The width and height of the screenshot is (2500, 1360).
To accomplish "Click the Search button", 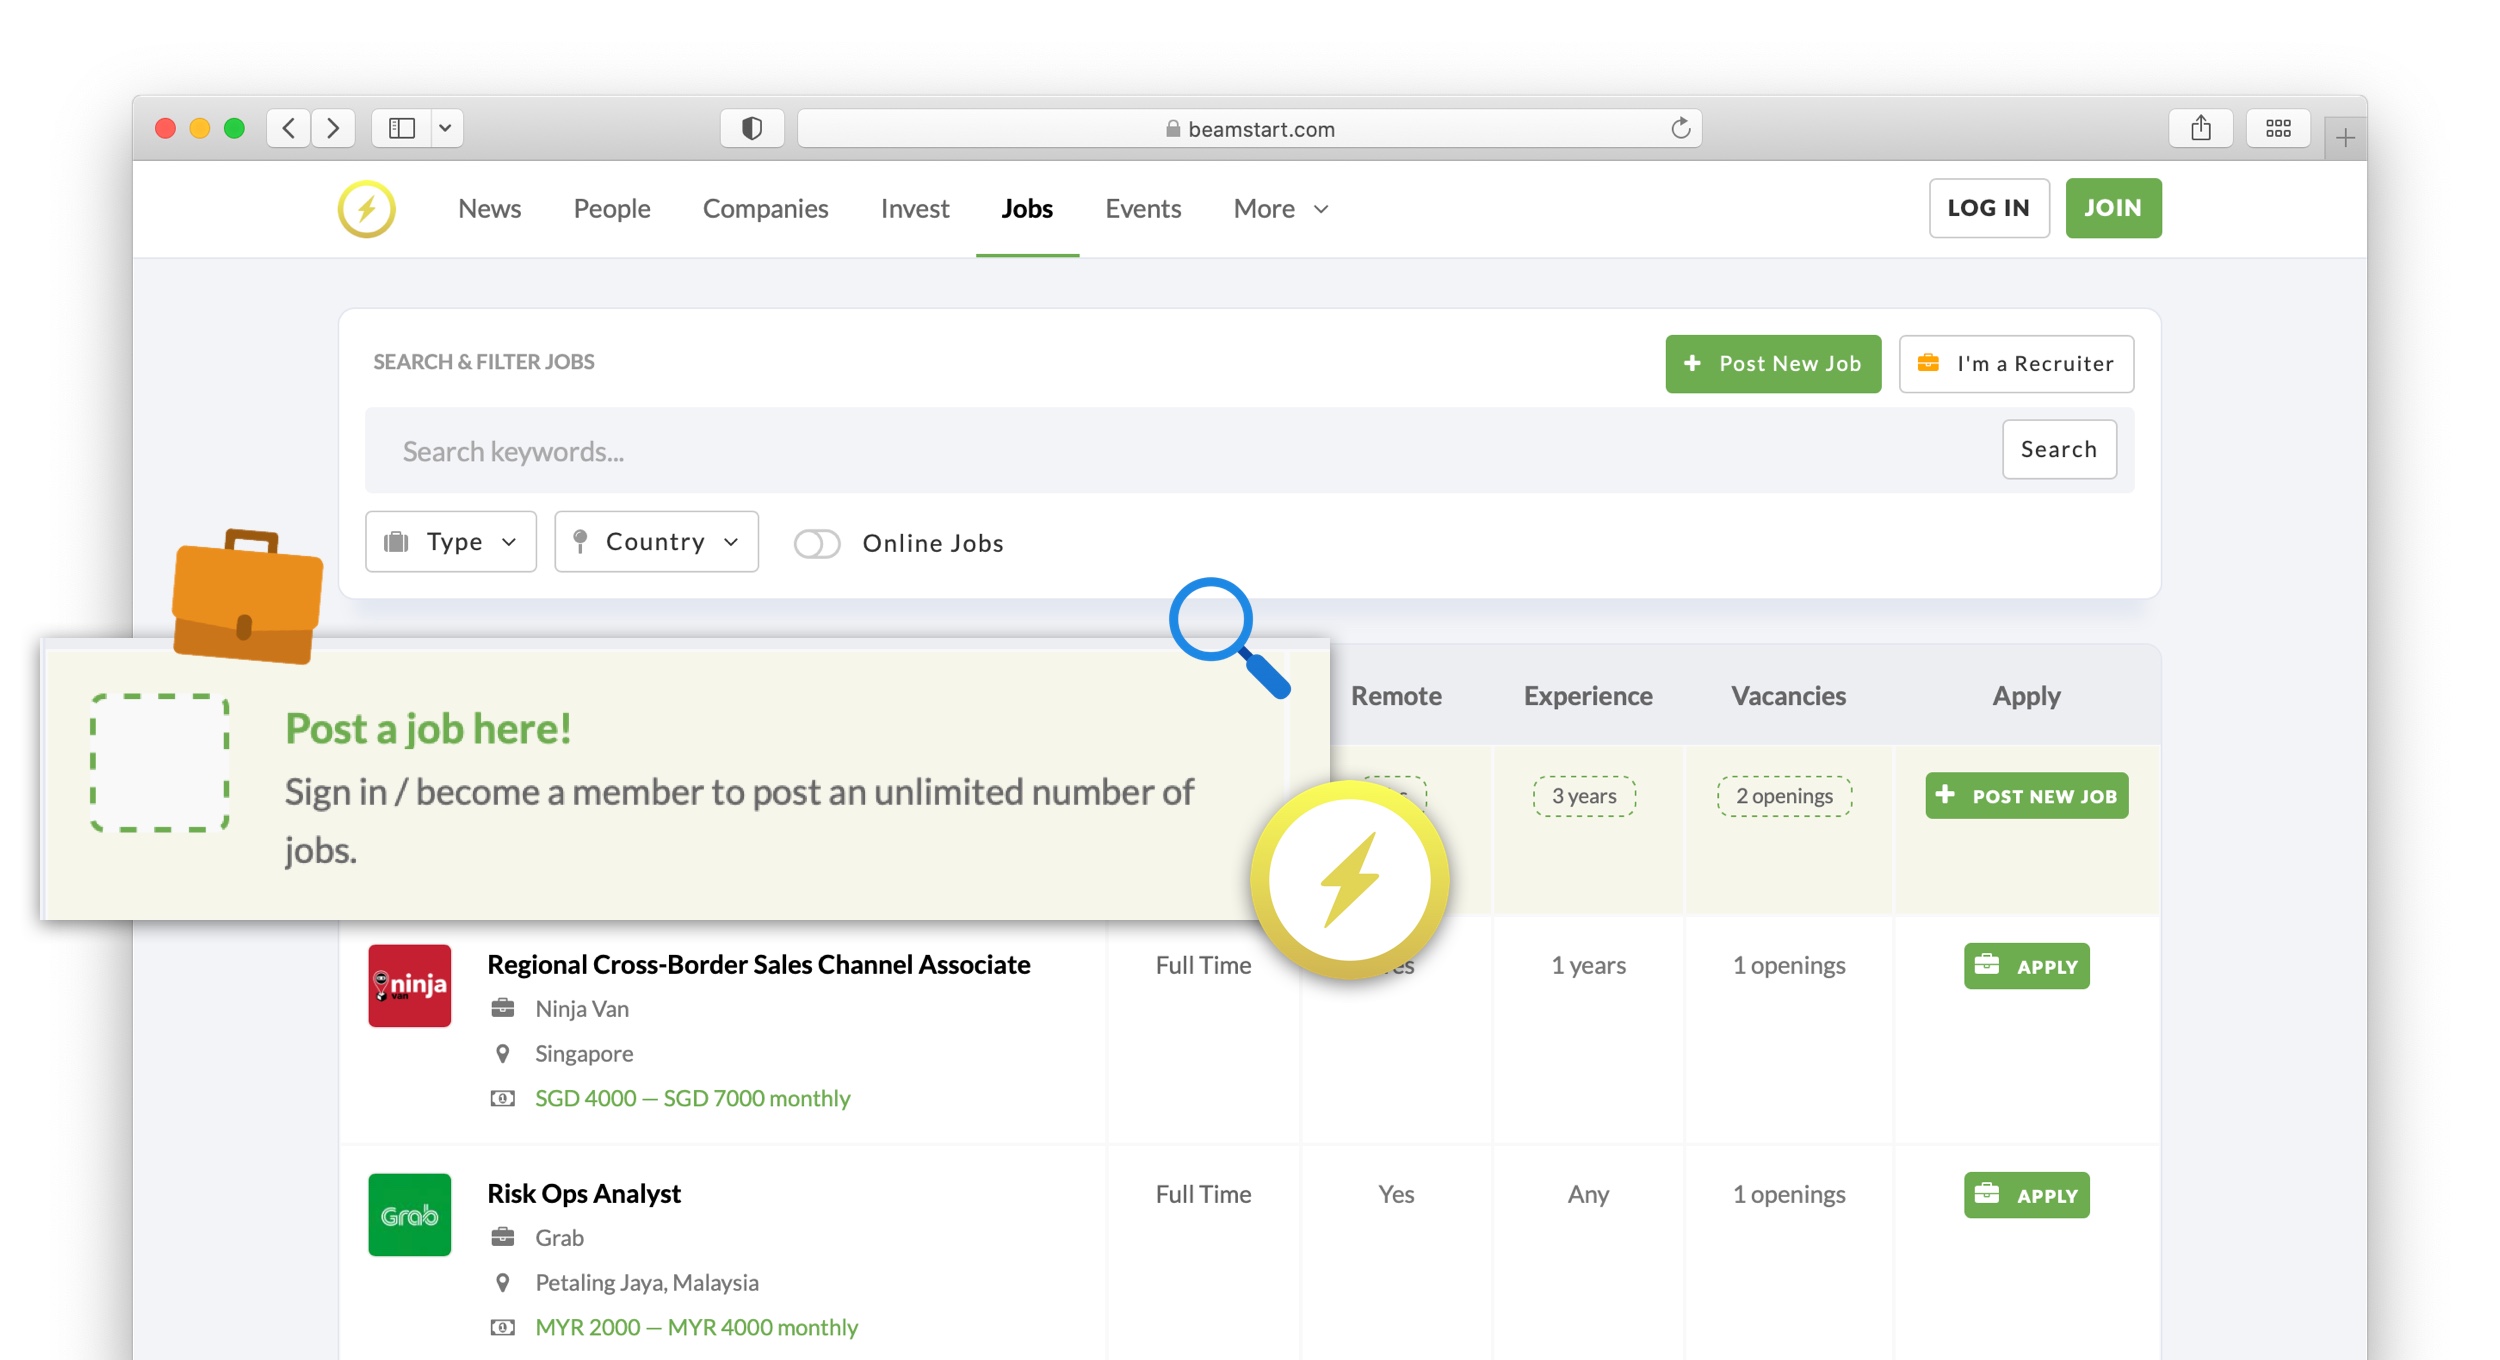I will [2059, 450].
